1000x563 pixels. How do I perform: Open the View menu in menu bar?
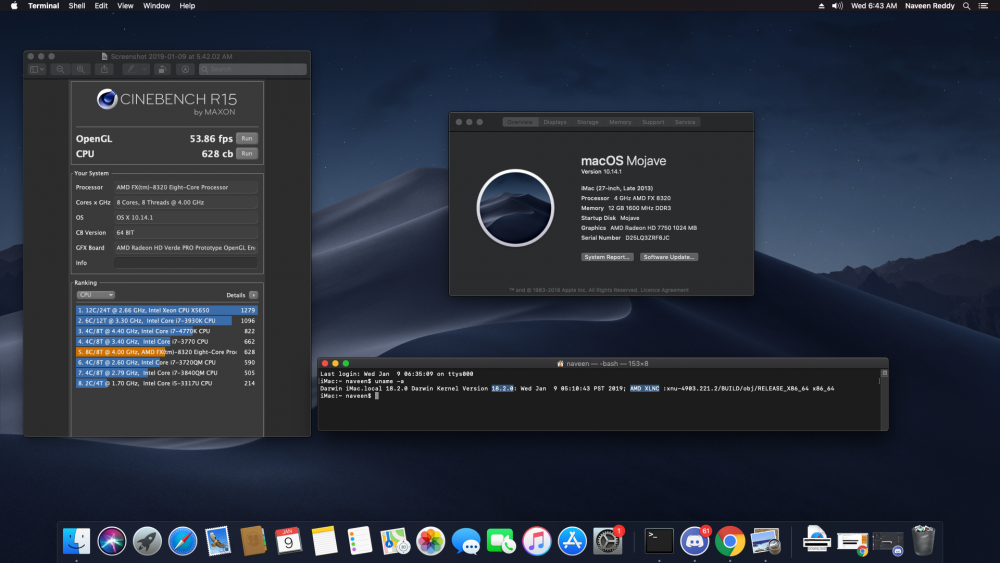[x=125, y=6]
